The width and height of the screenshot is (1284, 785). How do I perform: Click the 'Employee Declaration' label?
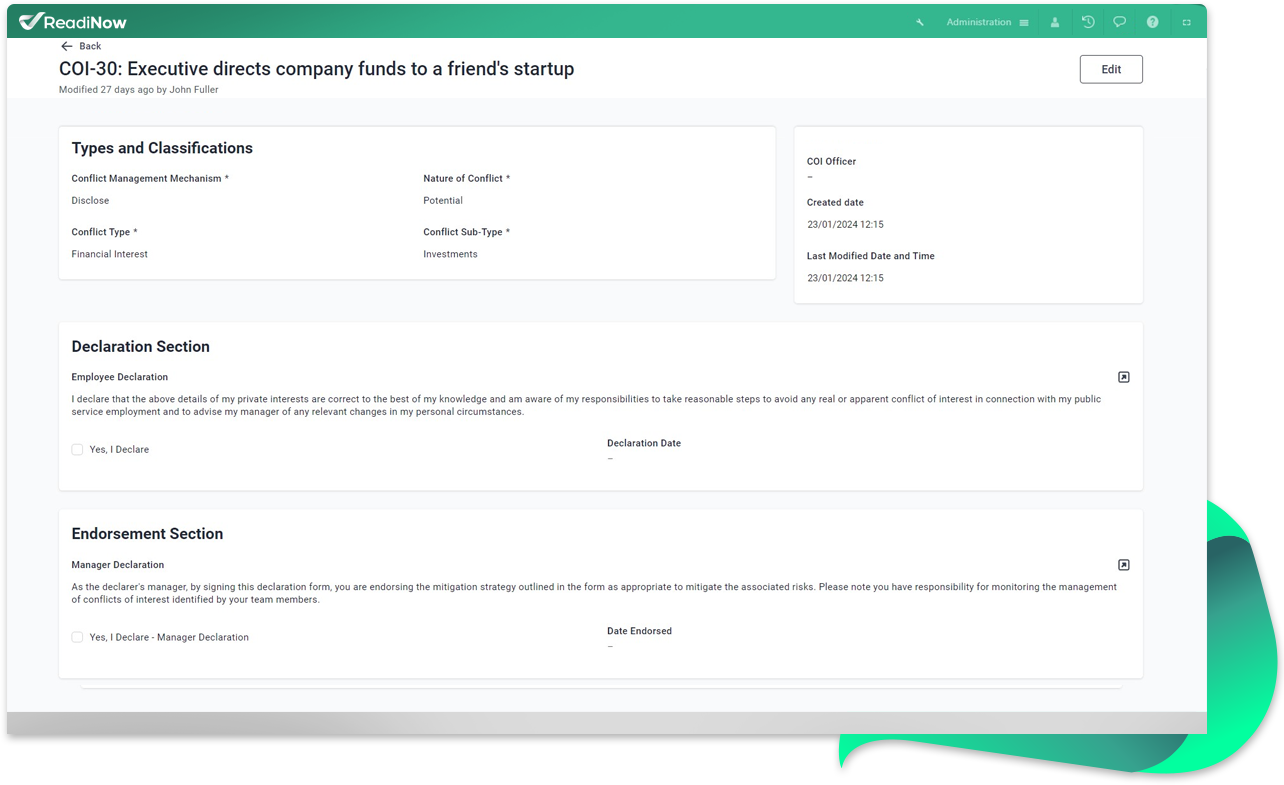click(x=120, y=377)
